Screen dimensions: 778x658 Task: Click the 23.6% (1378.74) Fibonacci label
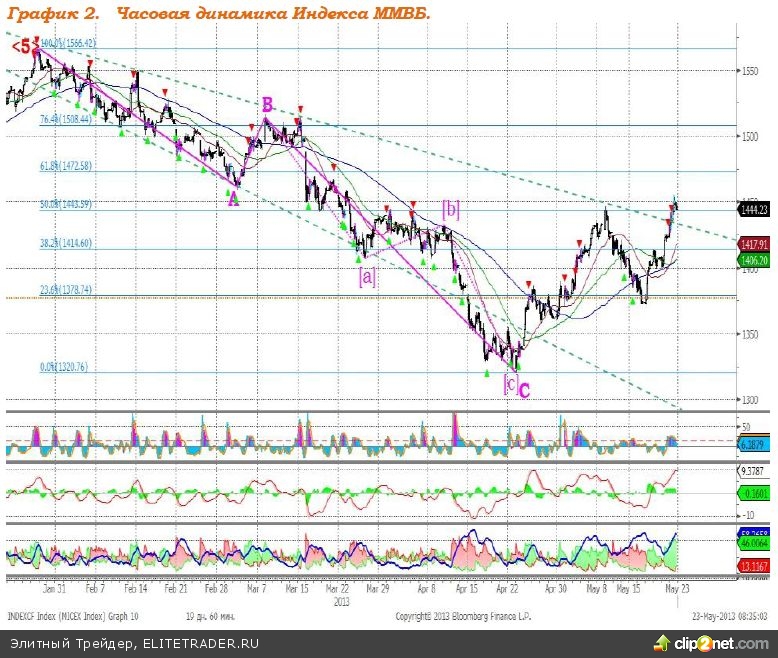(x=66, y=289)
